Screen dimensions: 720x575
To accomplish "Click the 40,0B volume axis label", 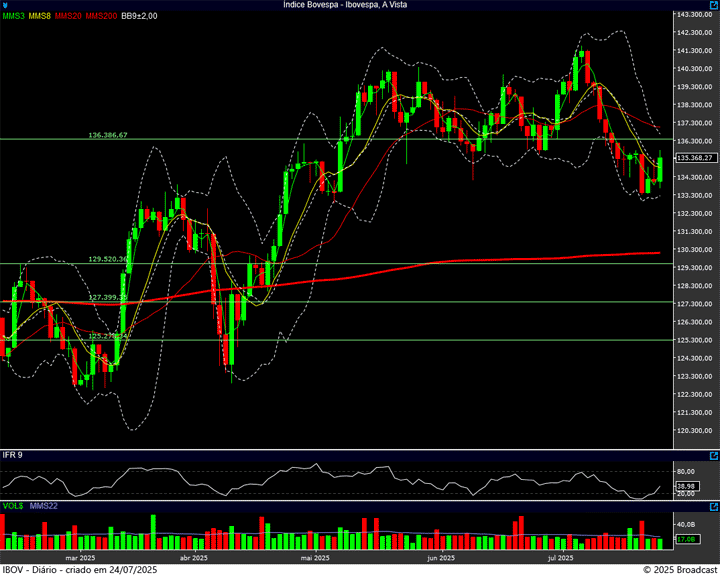I will tap(686, 524).
